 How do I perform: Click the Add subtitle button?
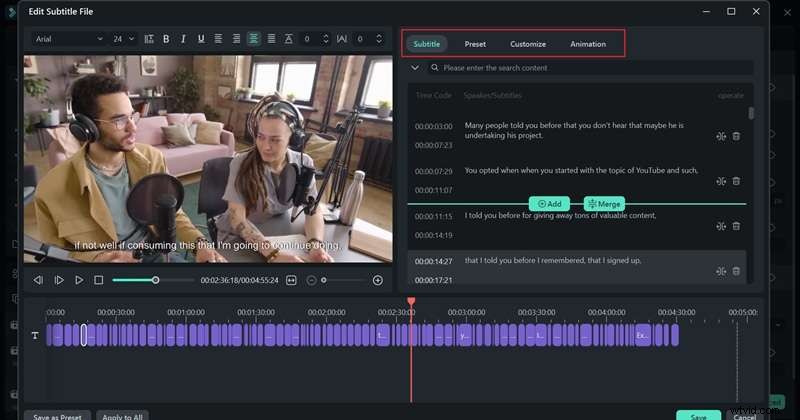(549, 203)
